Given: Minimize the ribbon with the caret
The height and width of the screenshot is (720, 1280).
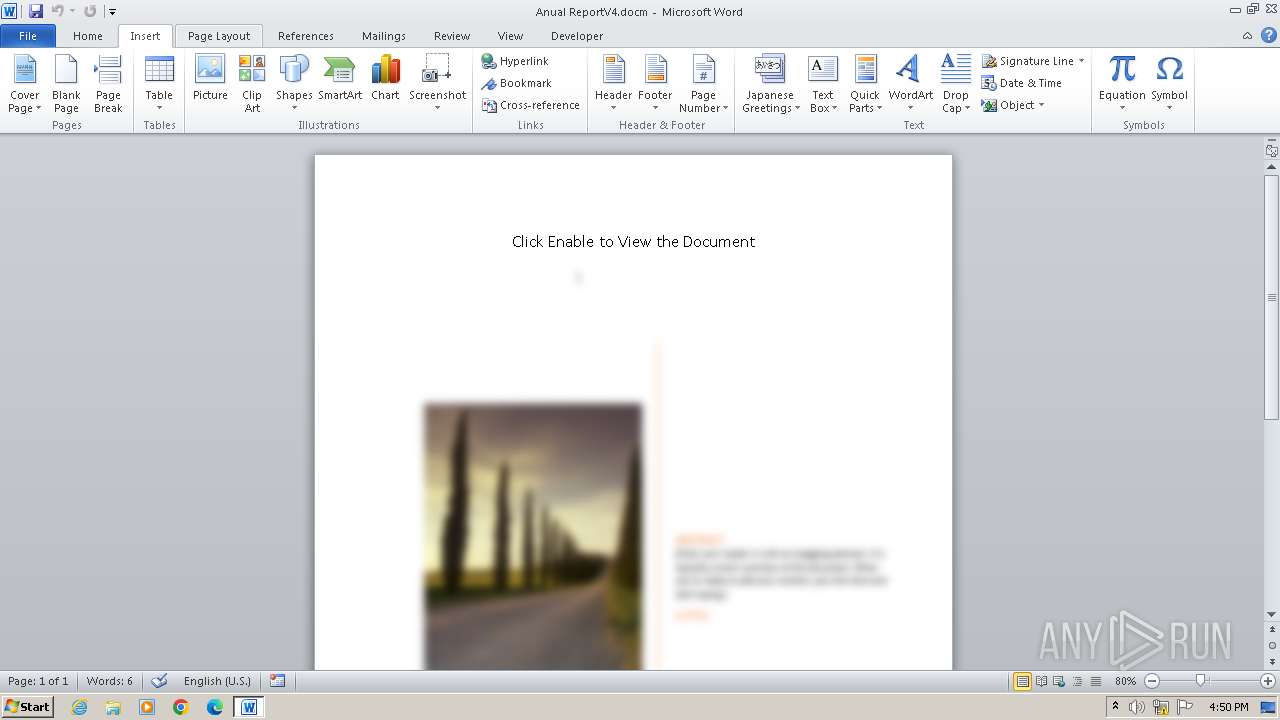Looking at the screenshot, I should (x=1247, y=36).
